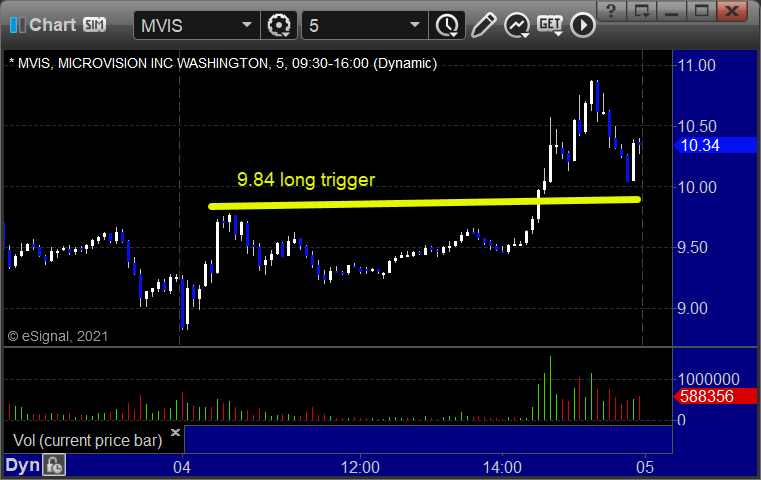Click the play replay button

point(582,25)
